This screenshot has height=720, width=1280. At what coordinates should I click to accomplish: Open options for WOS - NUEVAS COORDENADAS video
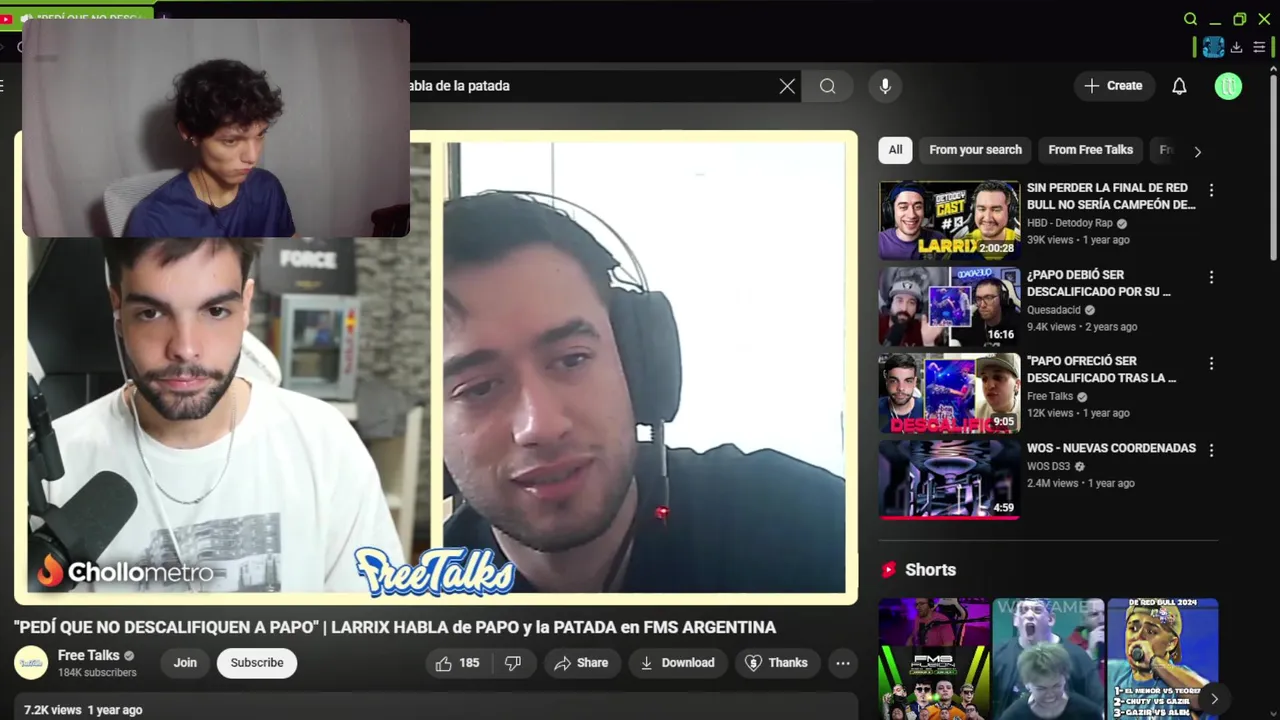(x=1211, y=450)
